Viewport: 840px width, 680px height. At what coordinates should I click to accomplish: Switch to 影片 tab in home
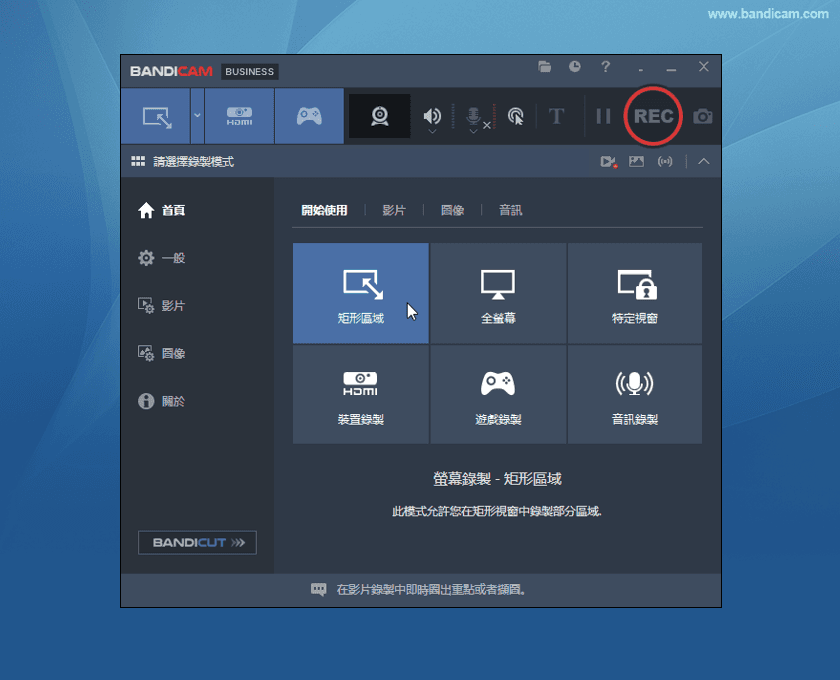tap(394, 210)
